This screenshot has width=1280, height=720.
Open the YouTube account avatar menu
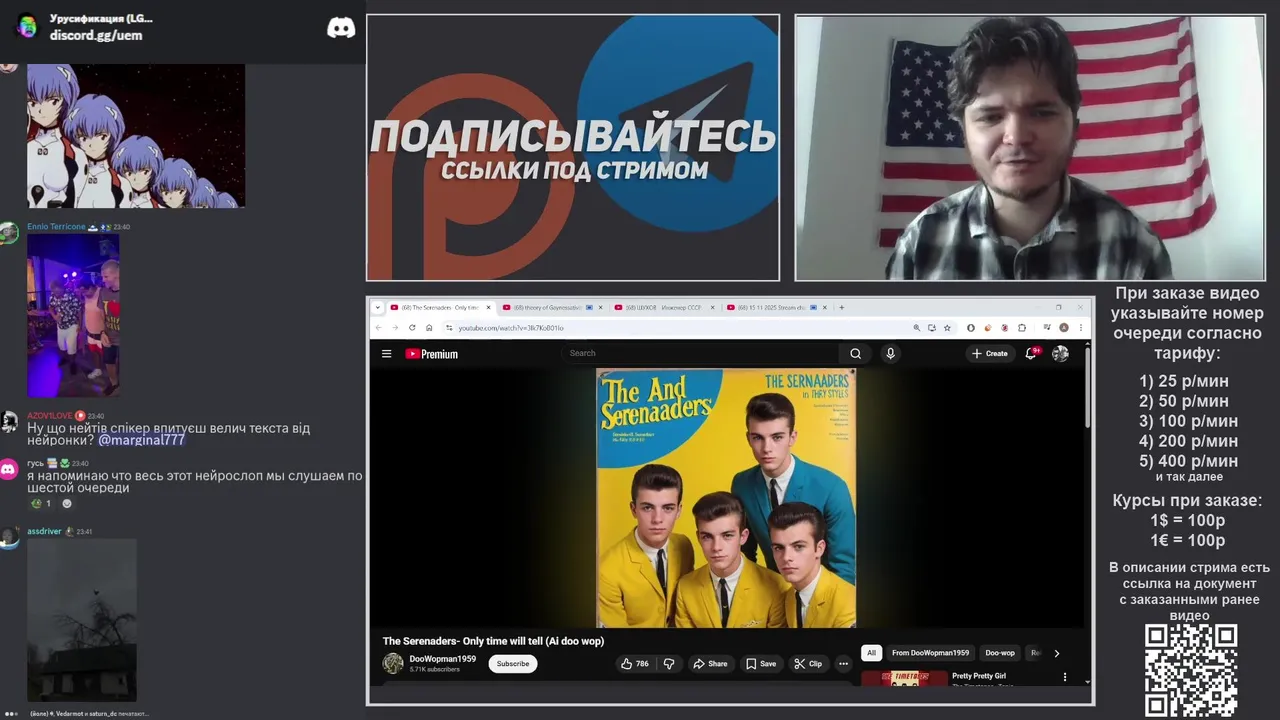(x=1060, y=353)
